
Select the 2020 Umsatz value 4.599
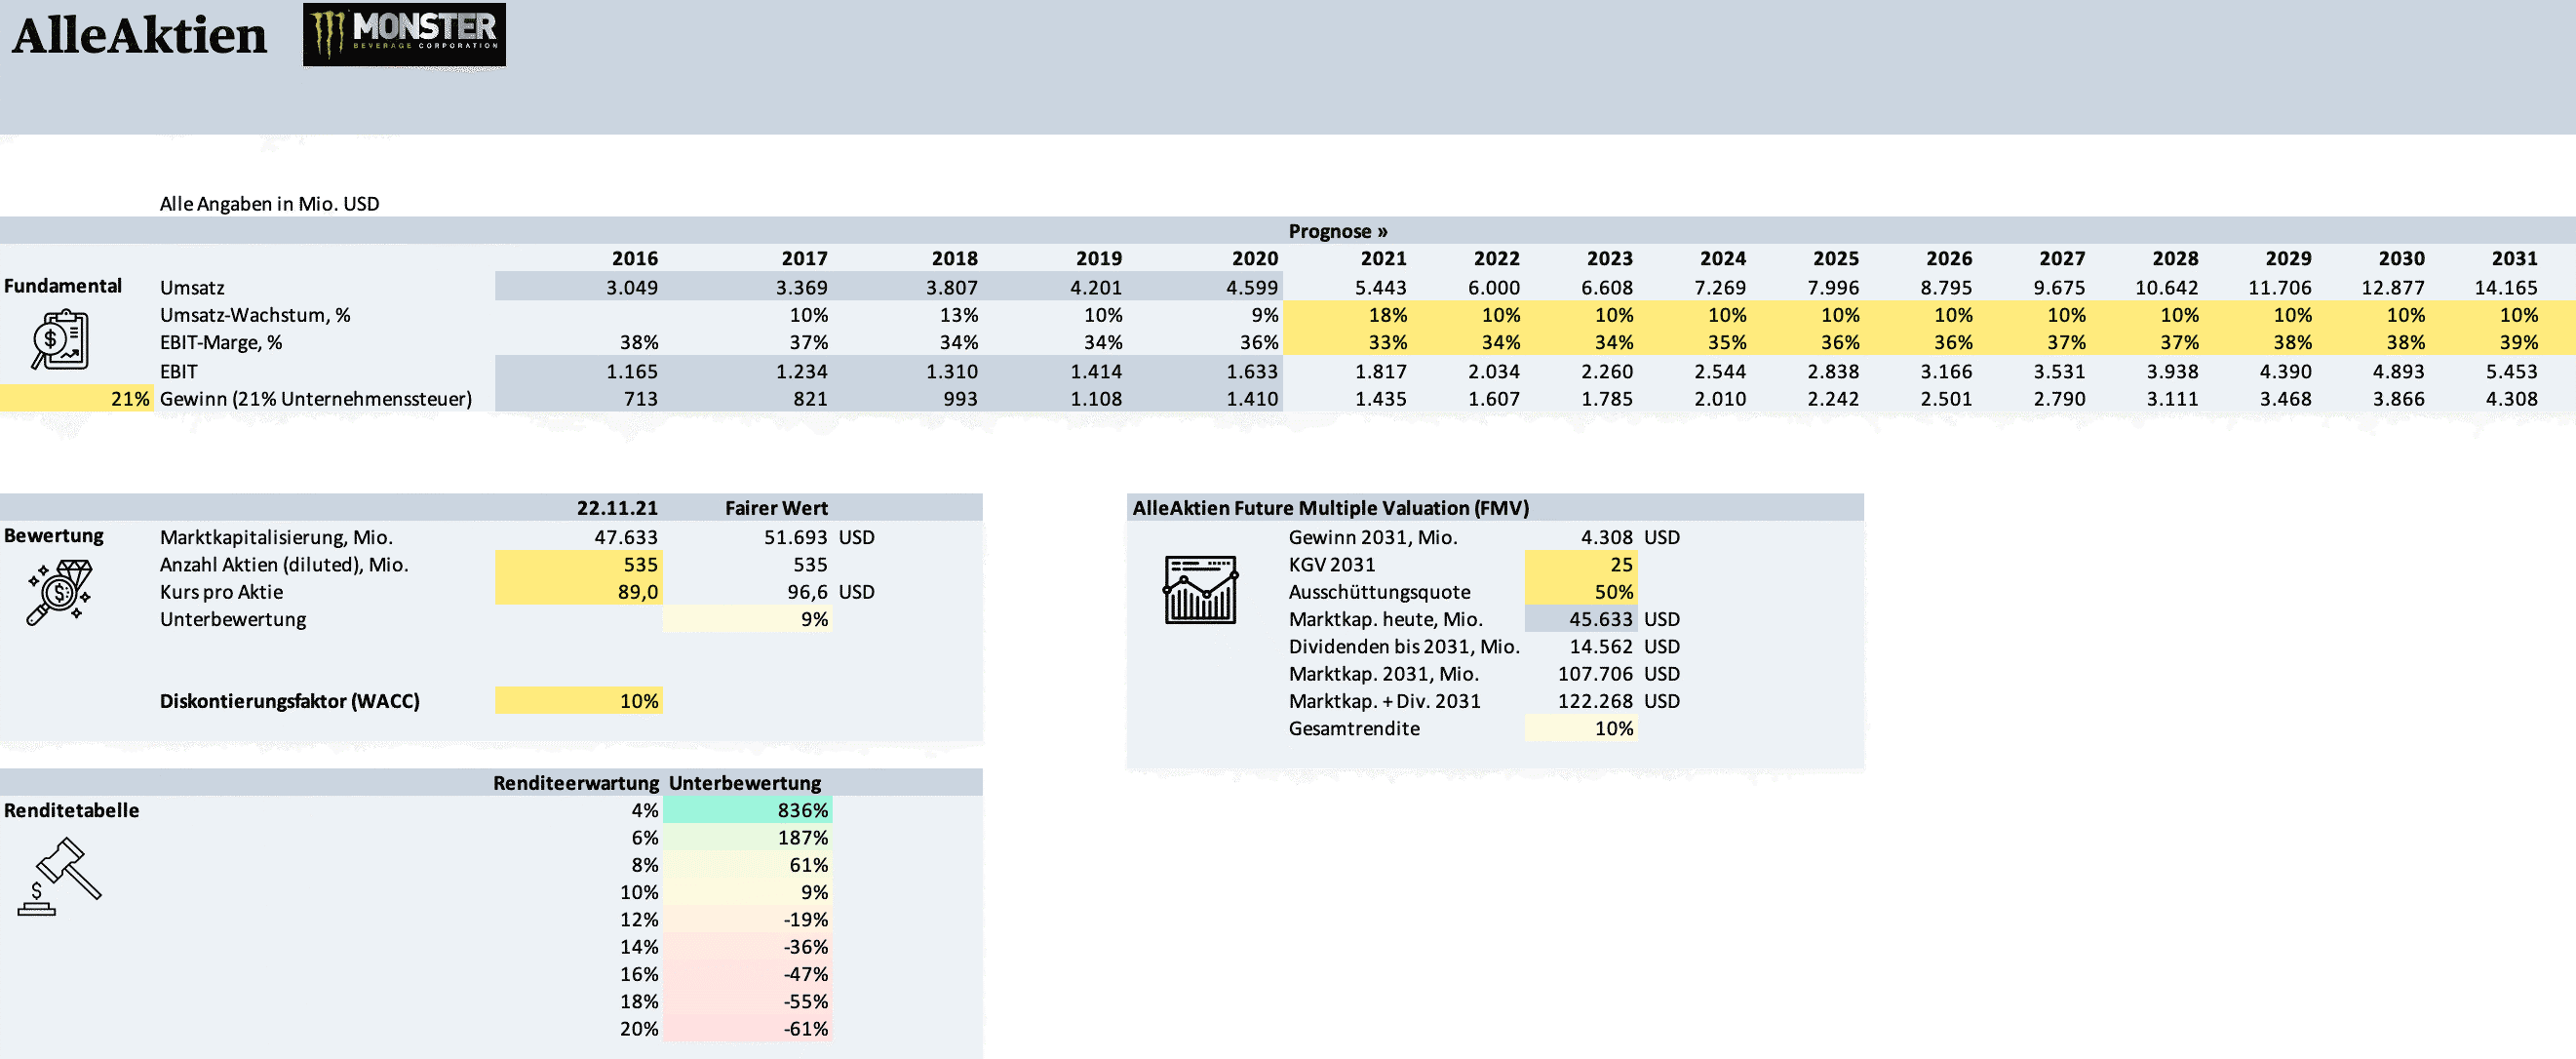(x=1252, y=287)
